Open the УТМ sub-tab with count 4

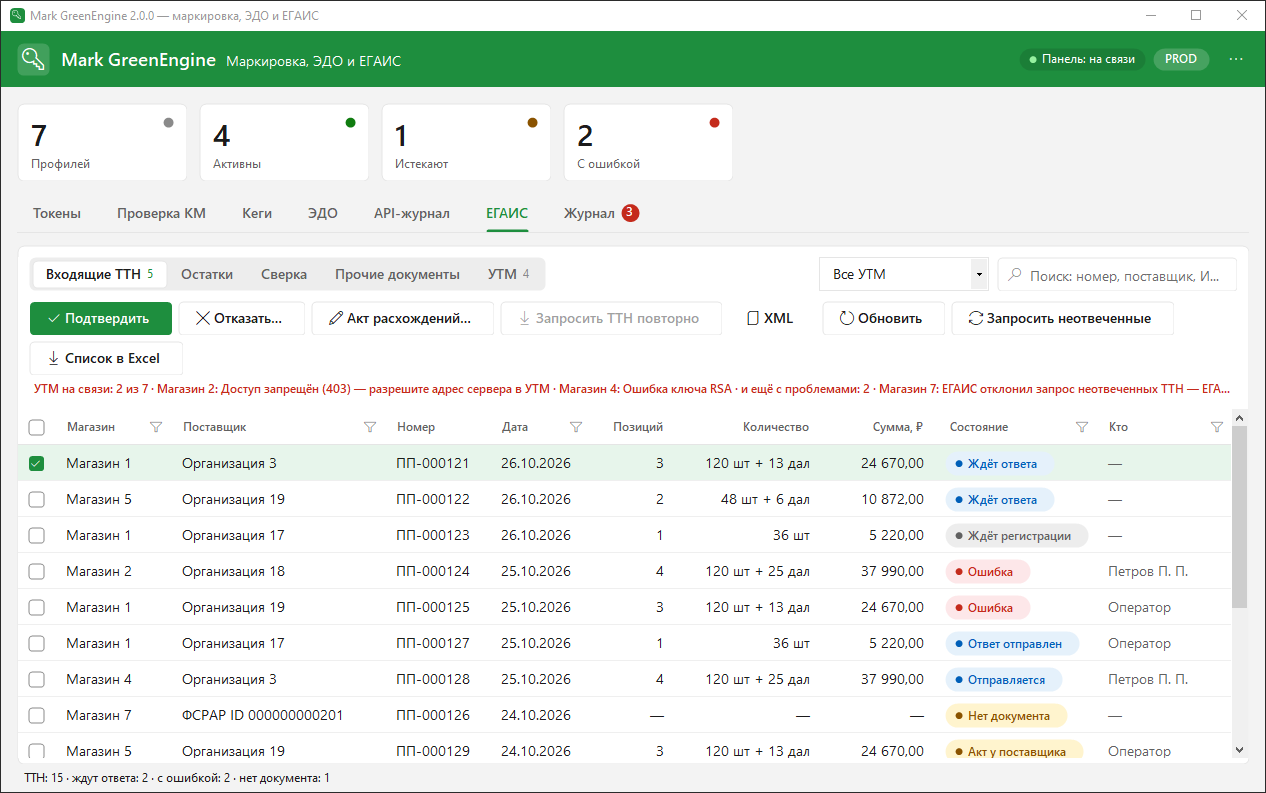pyautogui.click(x=509, y=274)
